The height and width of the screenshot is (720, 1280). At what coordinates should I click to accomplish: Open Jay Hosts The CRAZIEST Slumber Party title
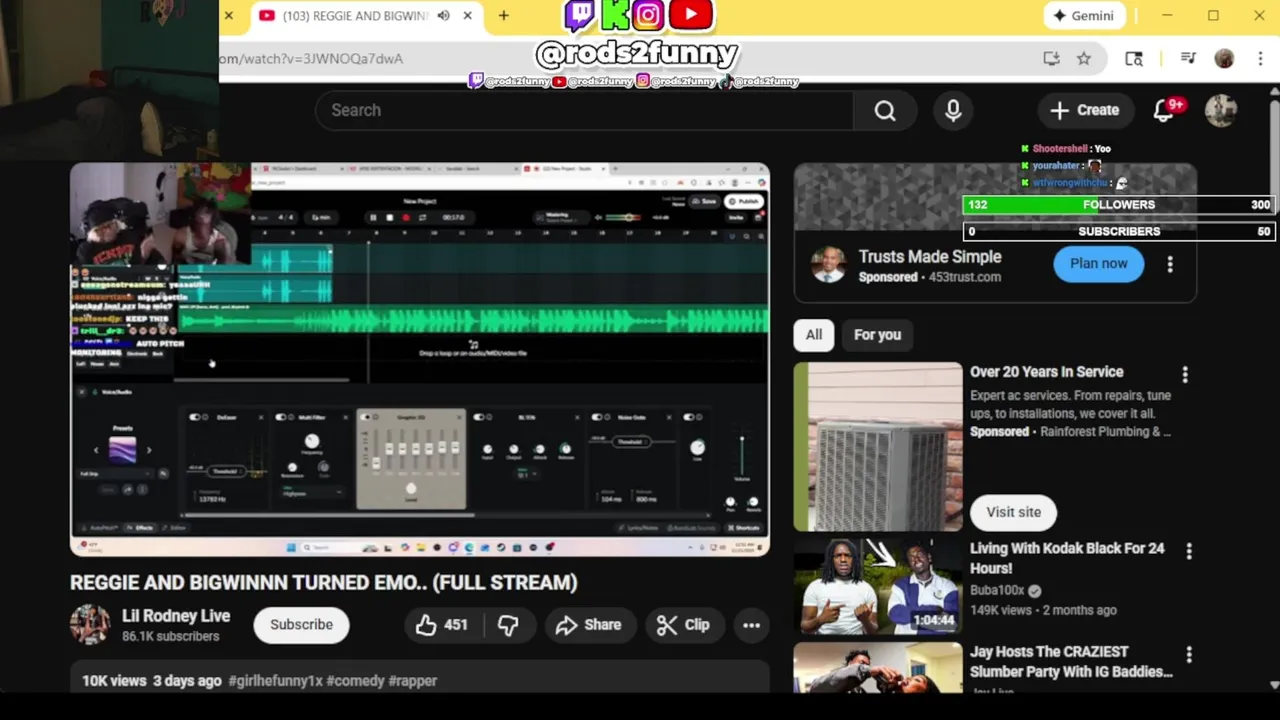click(1071, 662)
